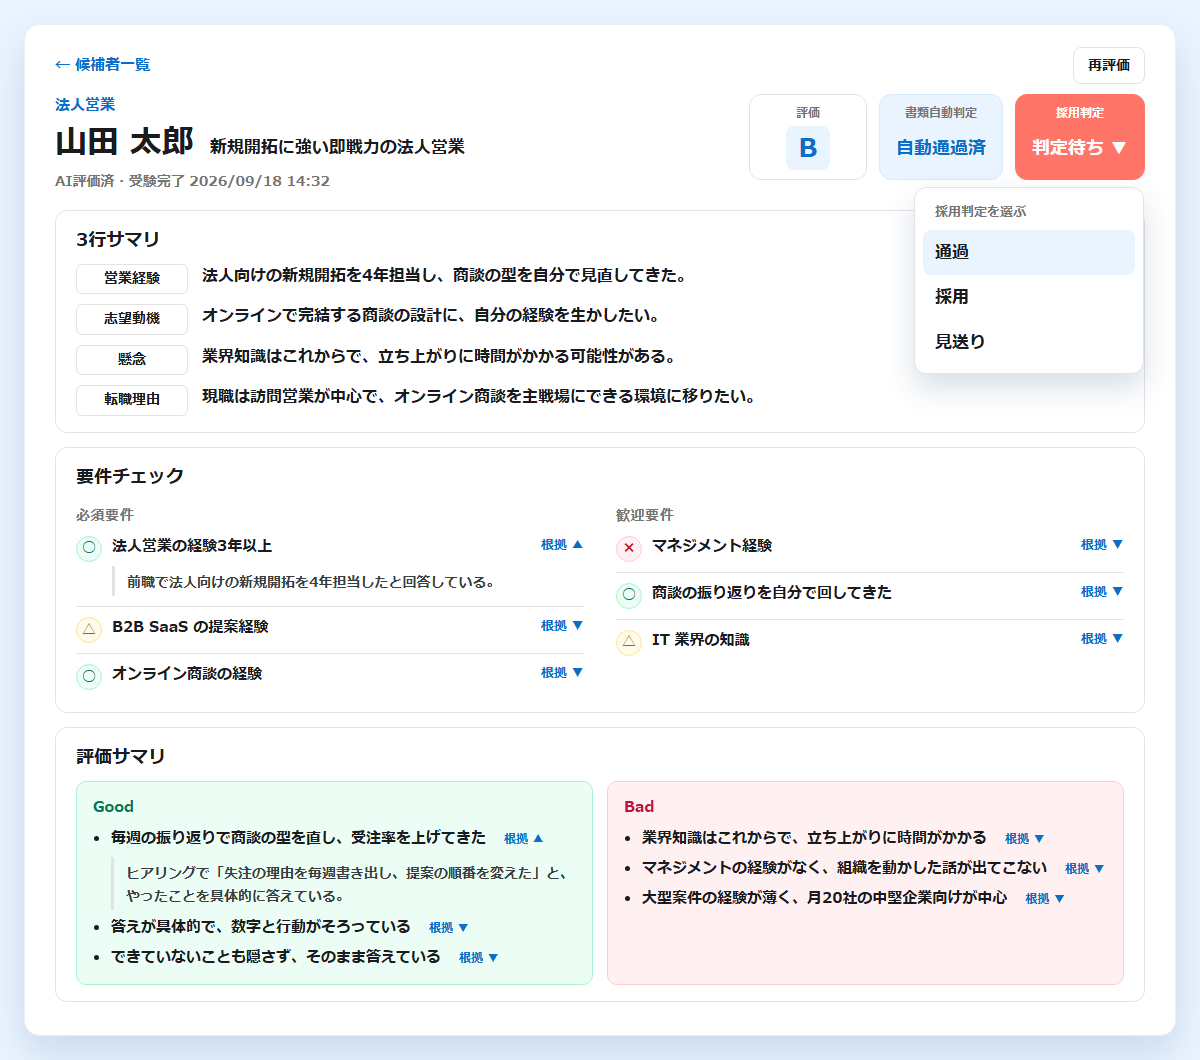Image resolution: width=1200 pixels, height=1060 pixels.
Task: Click the summary line 現職は訪問営業が中心で
Action: 478,397
